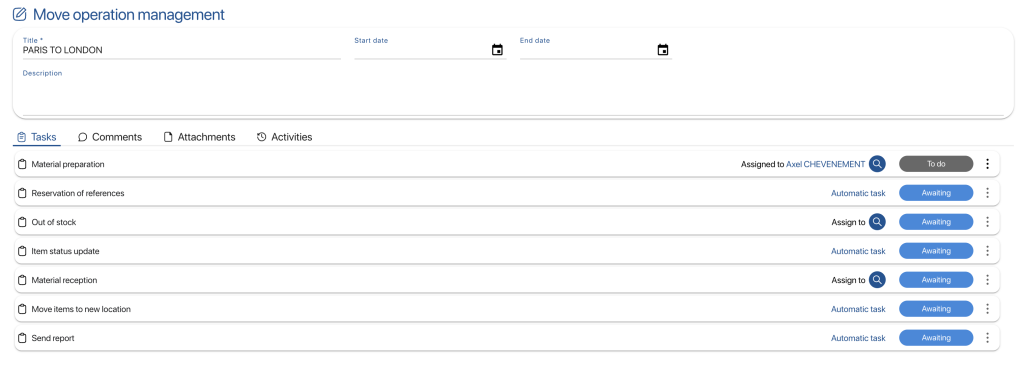Switch to the Activities tab
The height and width of the screenshot is (366, 1024).
coord(284,137)
